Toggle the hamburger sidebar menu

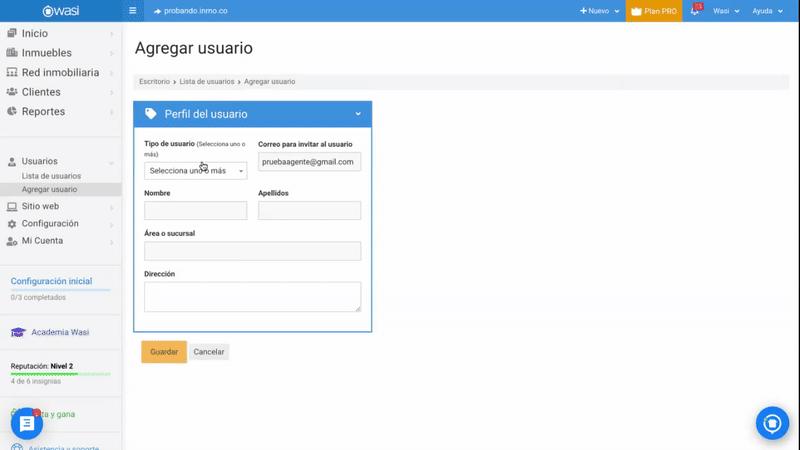133,11
